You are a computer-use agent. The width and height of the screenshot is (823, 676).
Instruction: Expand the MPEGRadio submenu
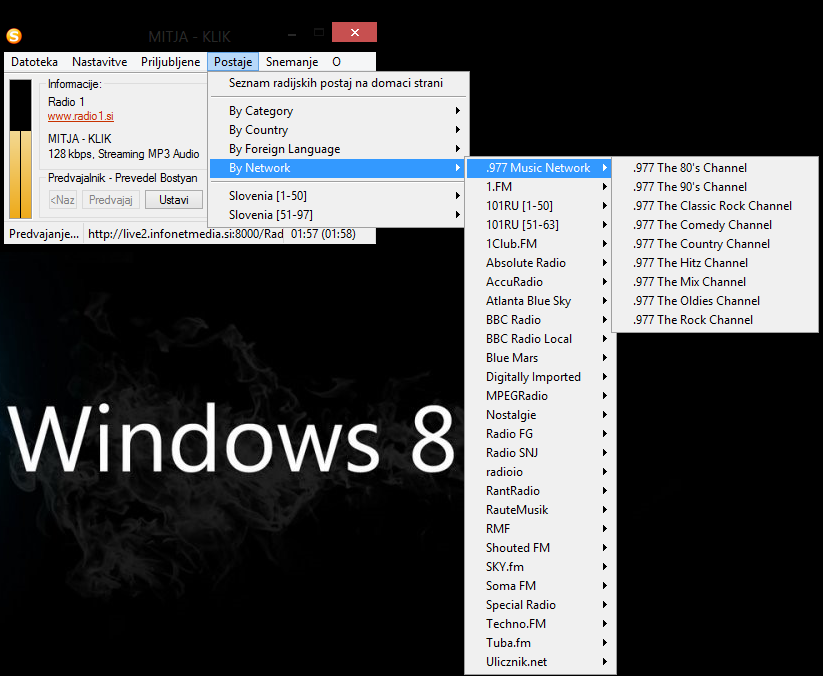(540, 396)
